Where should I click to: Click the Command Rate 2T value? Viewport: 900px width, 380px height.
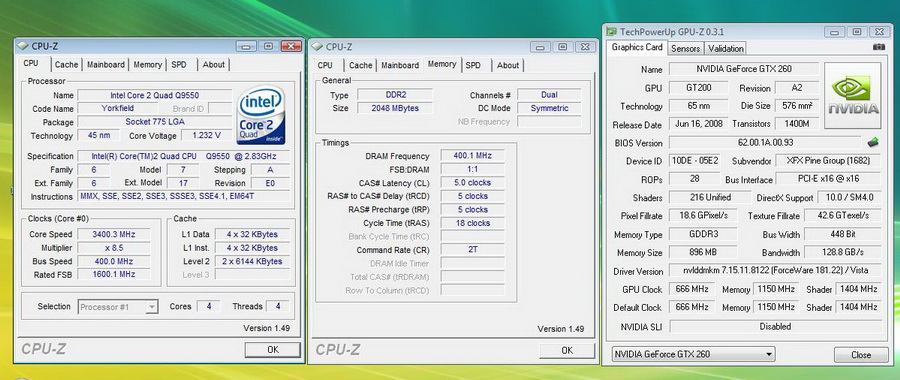tap(472, 250)
